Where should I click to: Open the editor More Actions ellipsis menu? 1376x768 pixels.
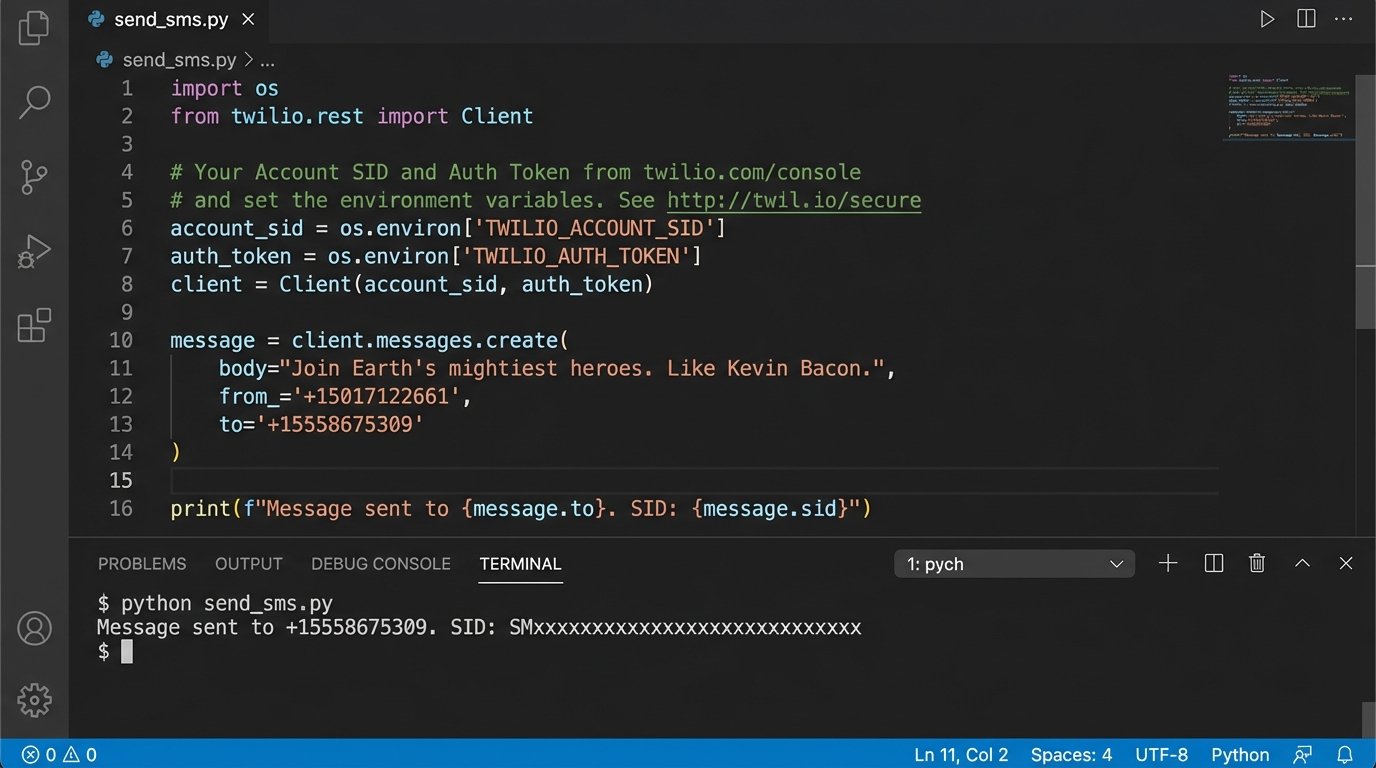(1343, 19)
